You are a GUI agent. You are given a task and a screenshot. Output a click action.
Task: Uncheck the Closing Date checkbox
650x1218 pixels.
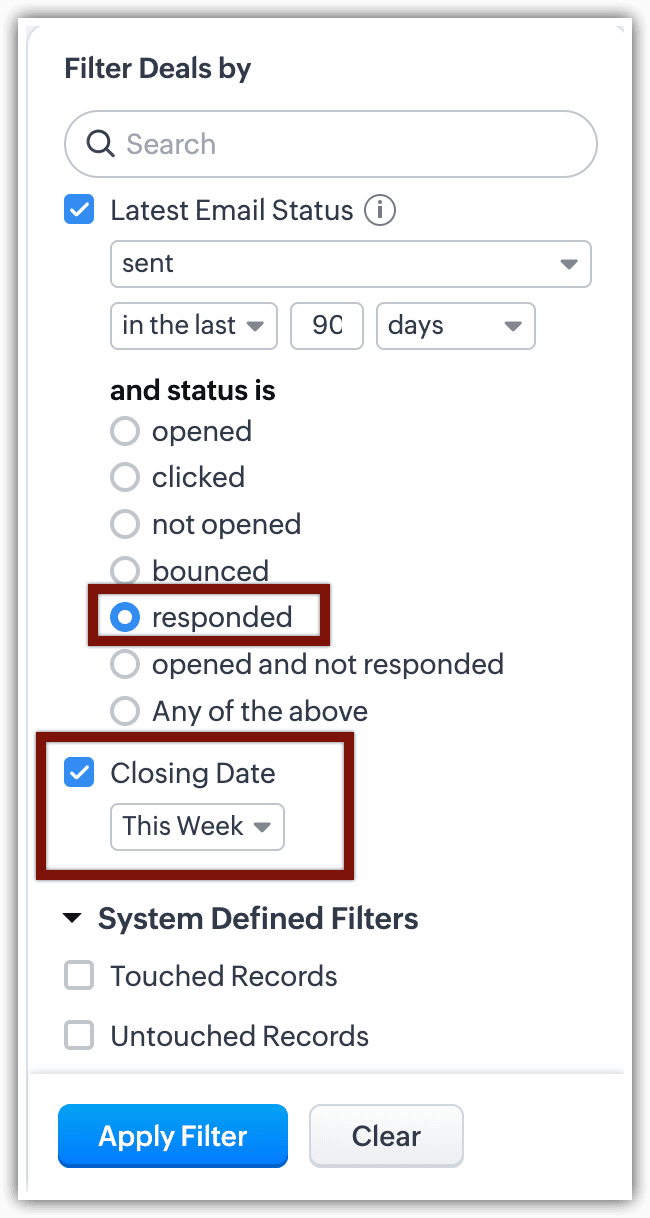[79, 773]
